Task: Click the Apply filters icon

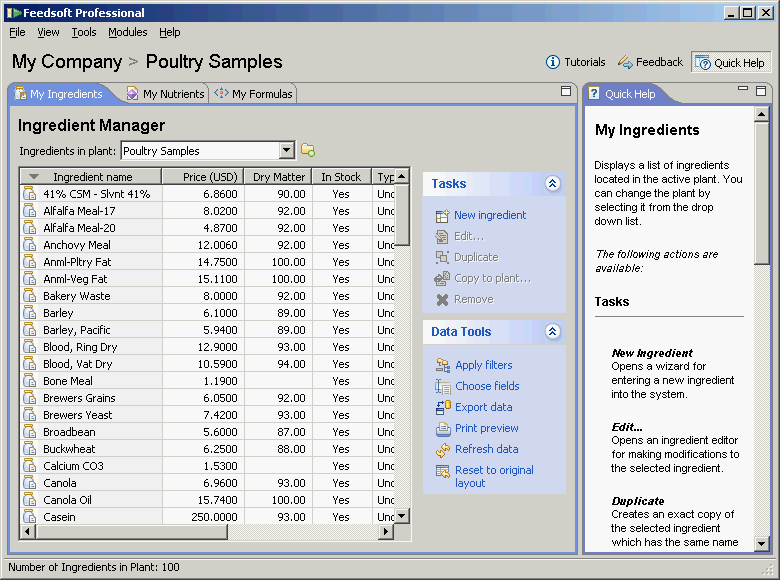Action: coord(443,365)
